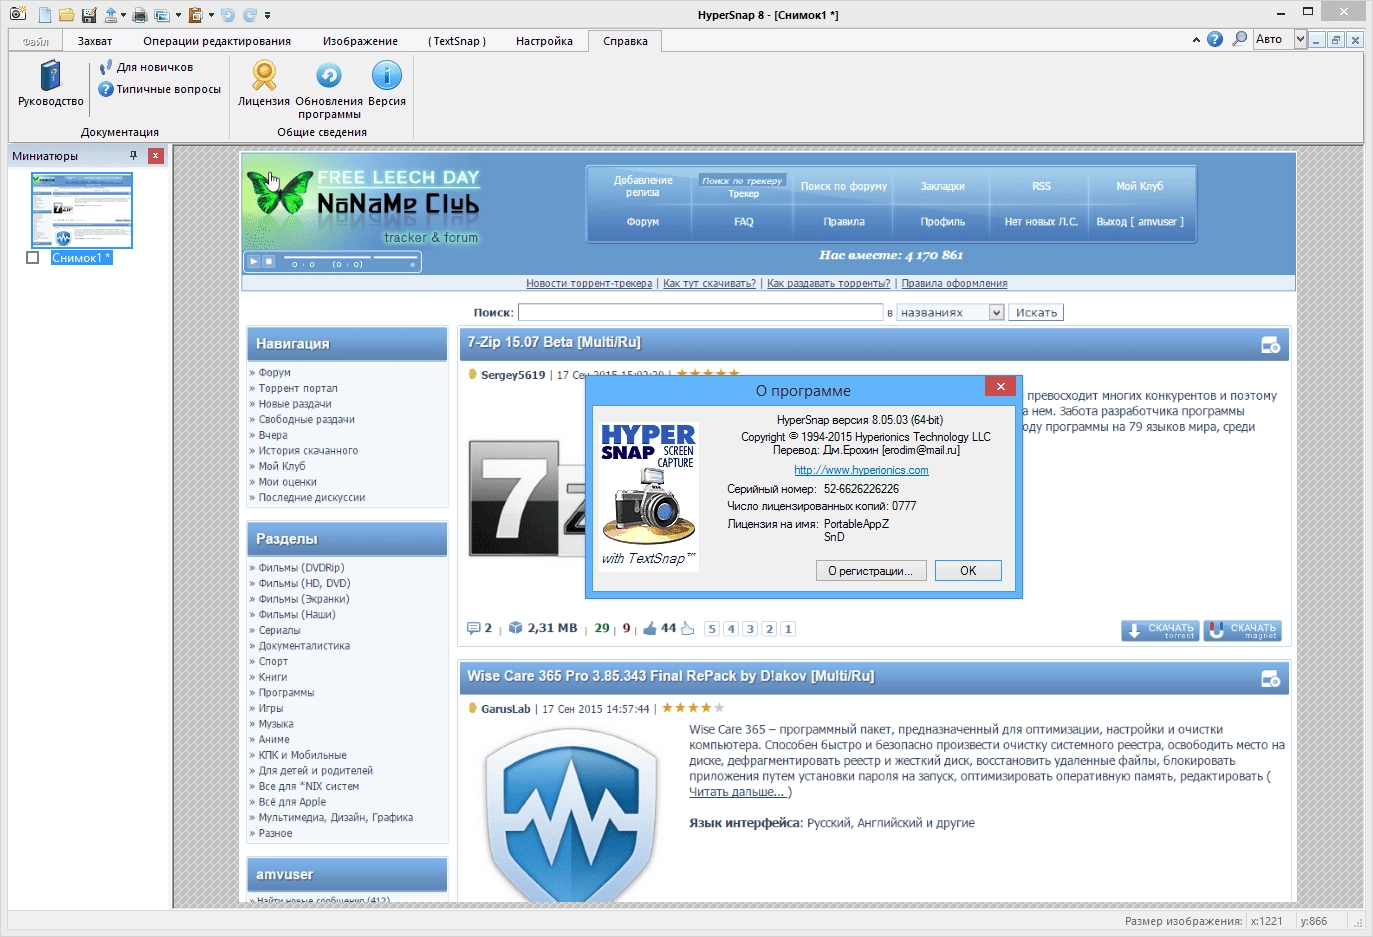Switch to Операции редактирования tab
The height and width of the screenshot is (937, 1373).
tap(217, 41)
